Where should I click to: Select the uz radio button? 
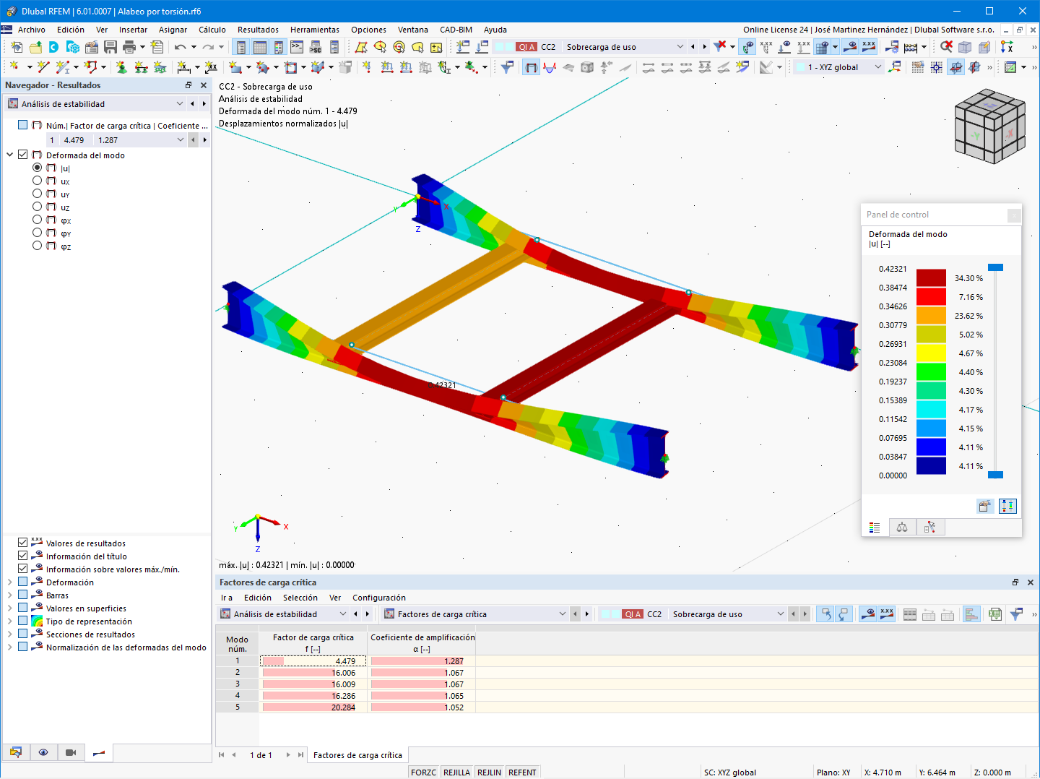[37, 206]
